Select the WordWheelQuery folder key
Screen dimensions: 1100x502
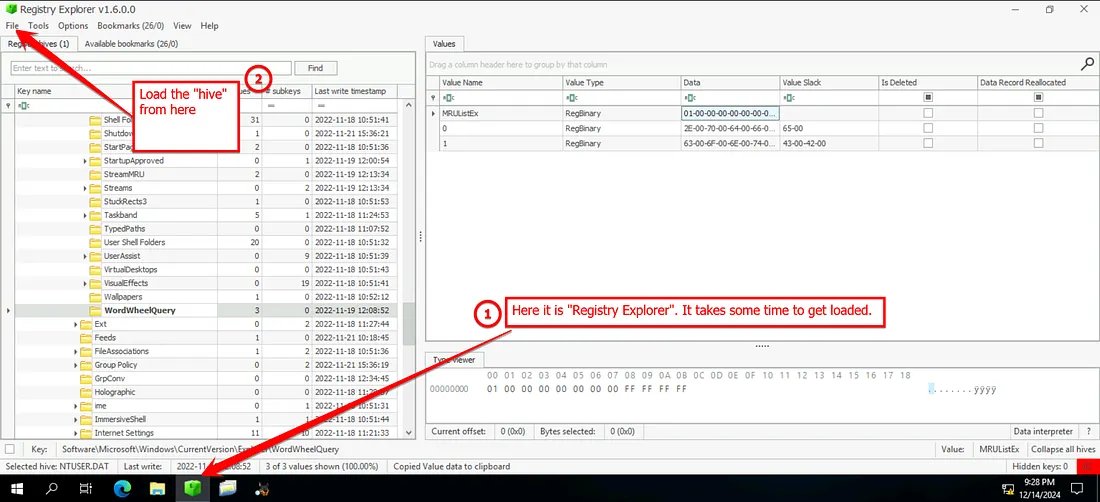139,310
